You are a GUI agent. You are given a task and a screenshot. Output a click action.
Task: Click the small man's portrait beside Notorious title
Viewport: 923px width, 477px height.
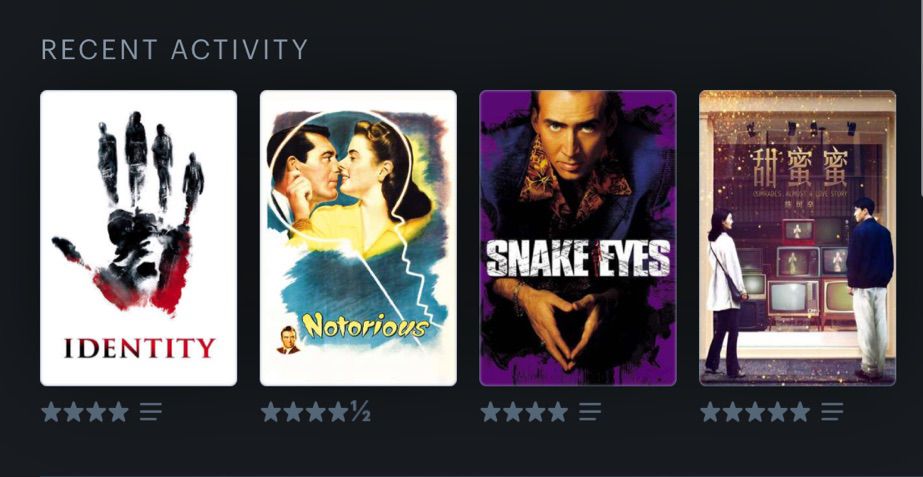coord(288,340)
